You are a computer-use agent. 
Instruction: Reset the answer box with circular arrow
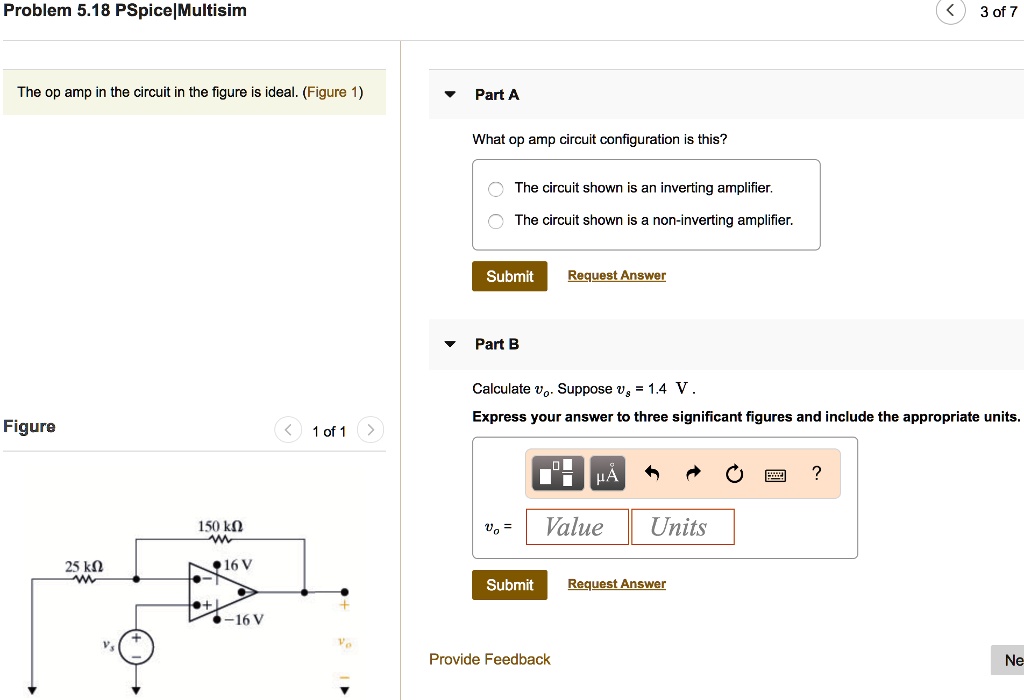coord(734,473)
